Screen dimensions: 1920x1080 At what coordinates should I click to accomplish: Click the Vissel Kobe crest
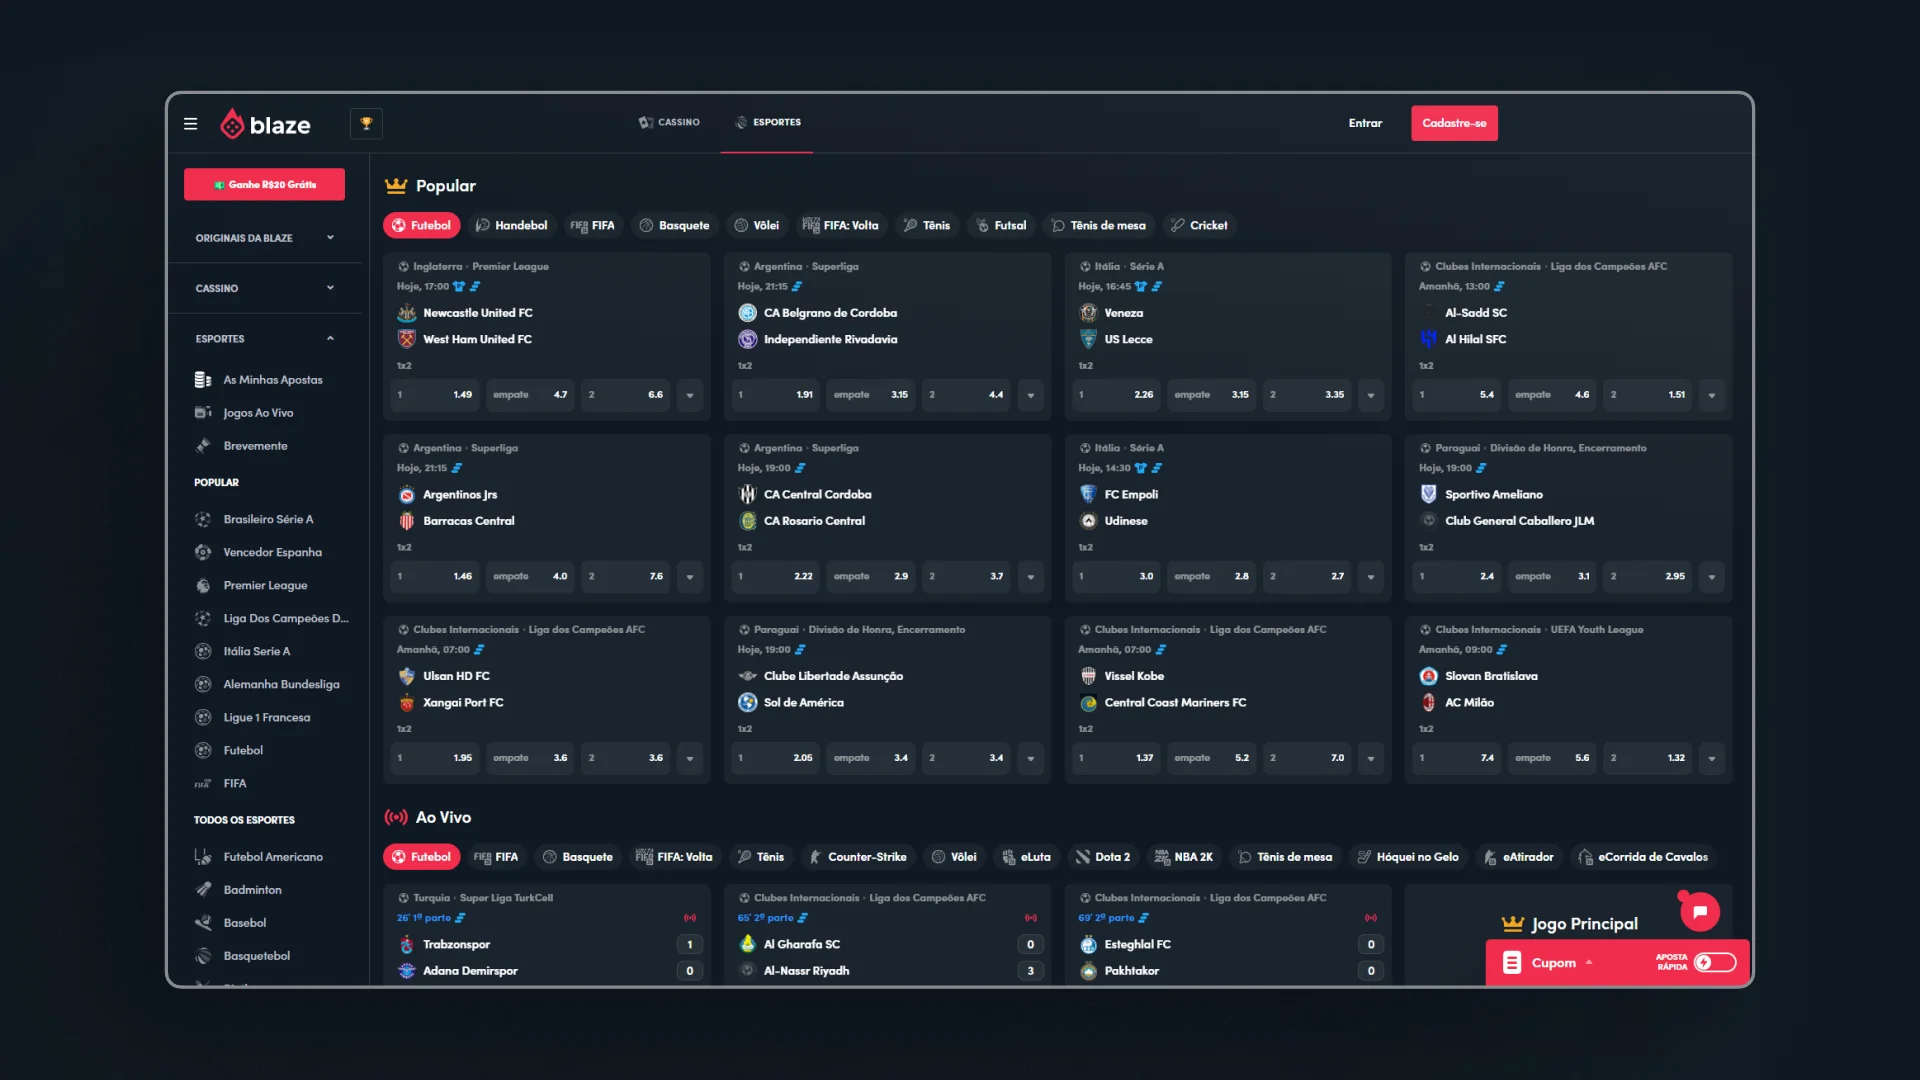point(1088,676)
